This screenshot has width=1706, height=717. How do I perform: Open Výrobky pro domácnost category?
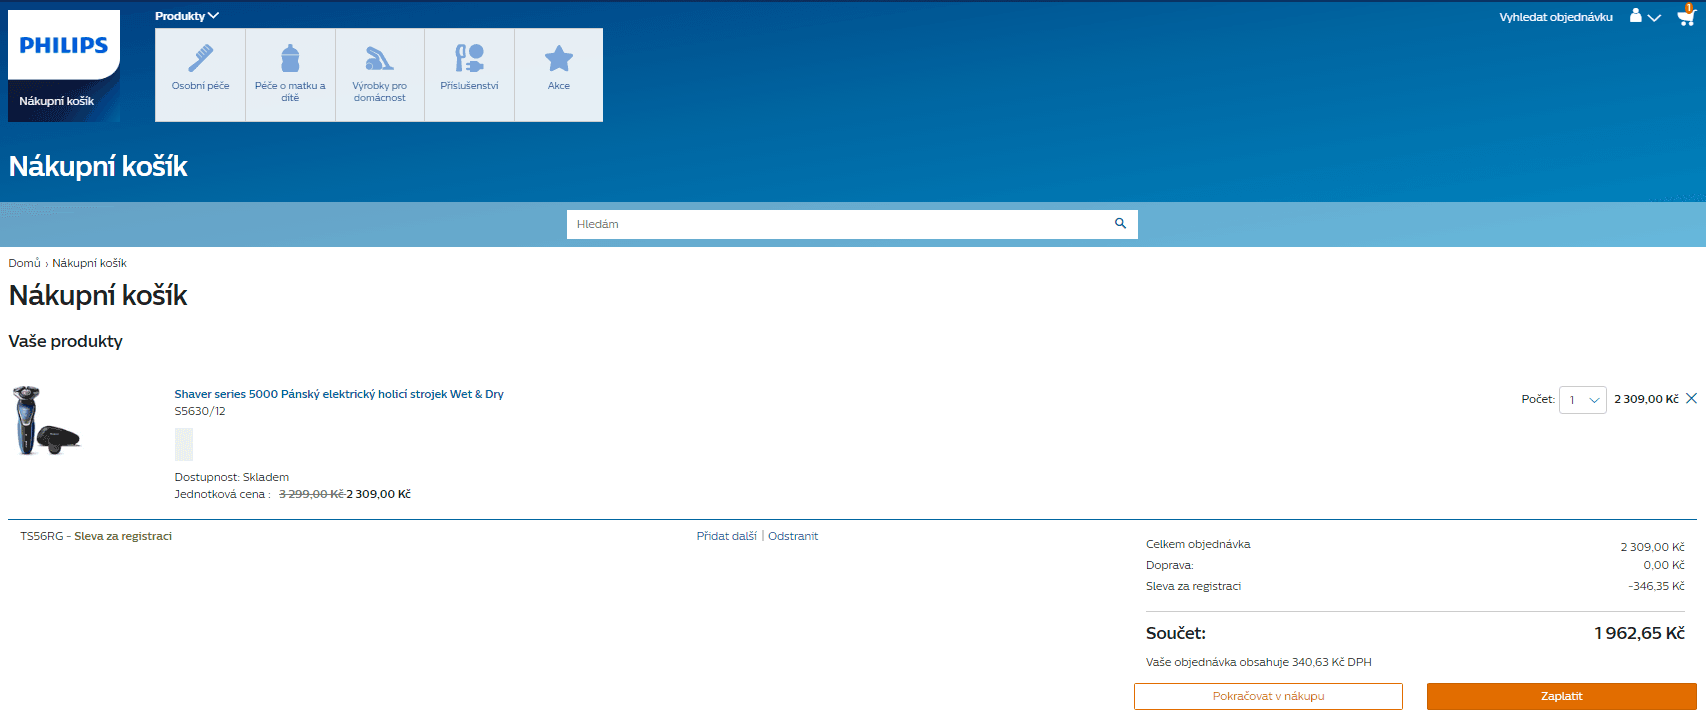click(x=380, y=75)
